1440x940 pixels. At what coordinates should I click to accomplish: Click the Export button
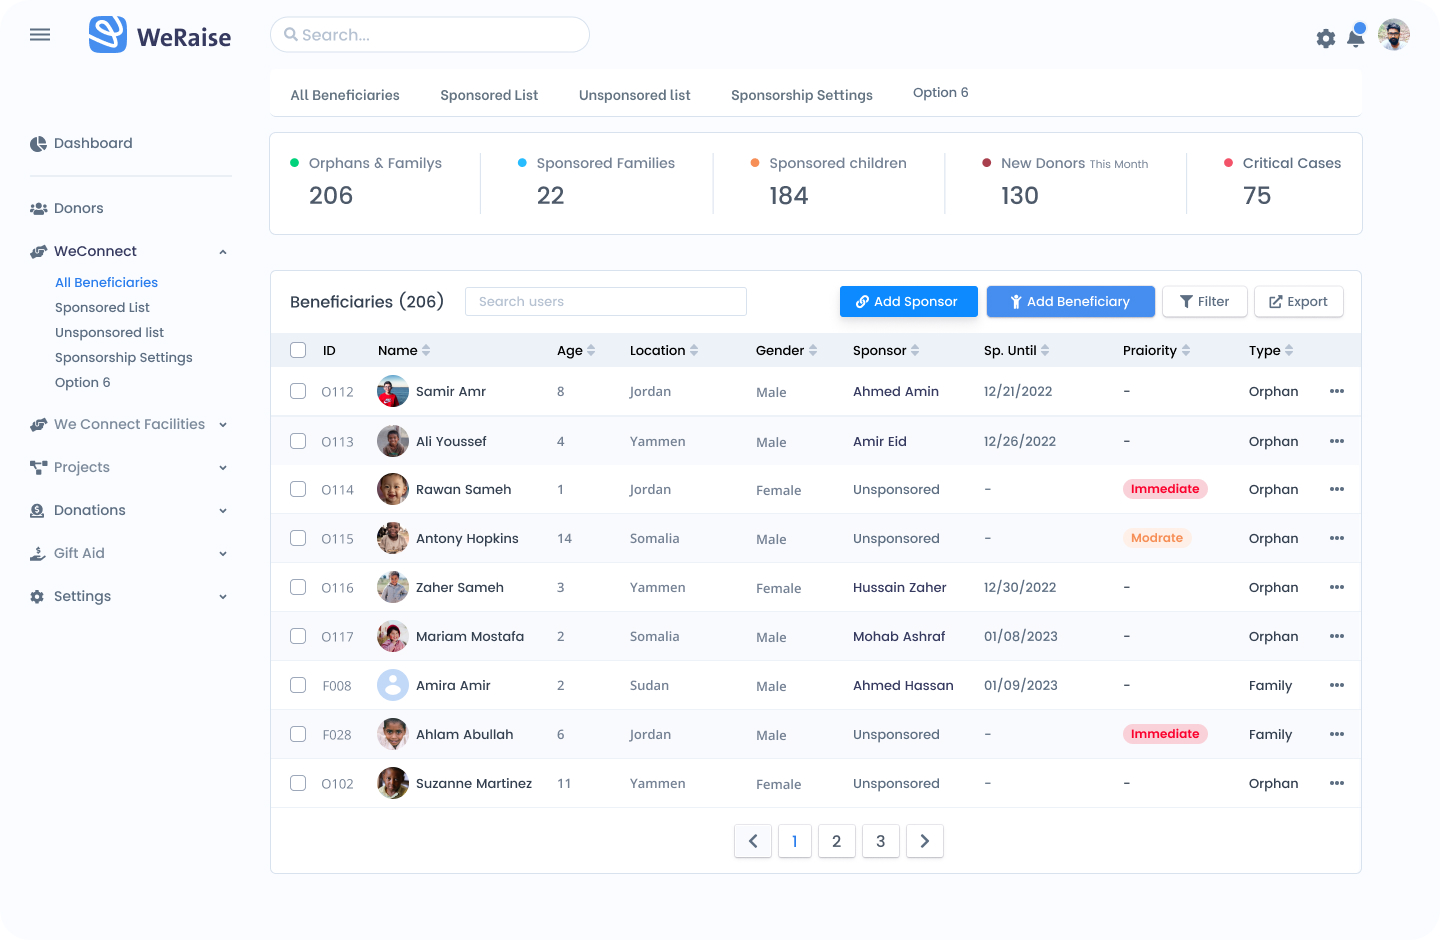tap(1298, 301)
